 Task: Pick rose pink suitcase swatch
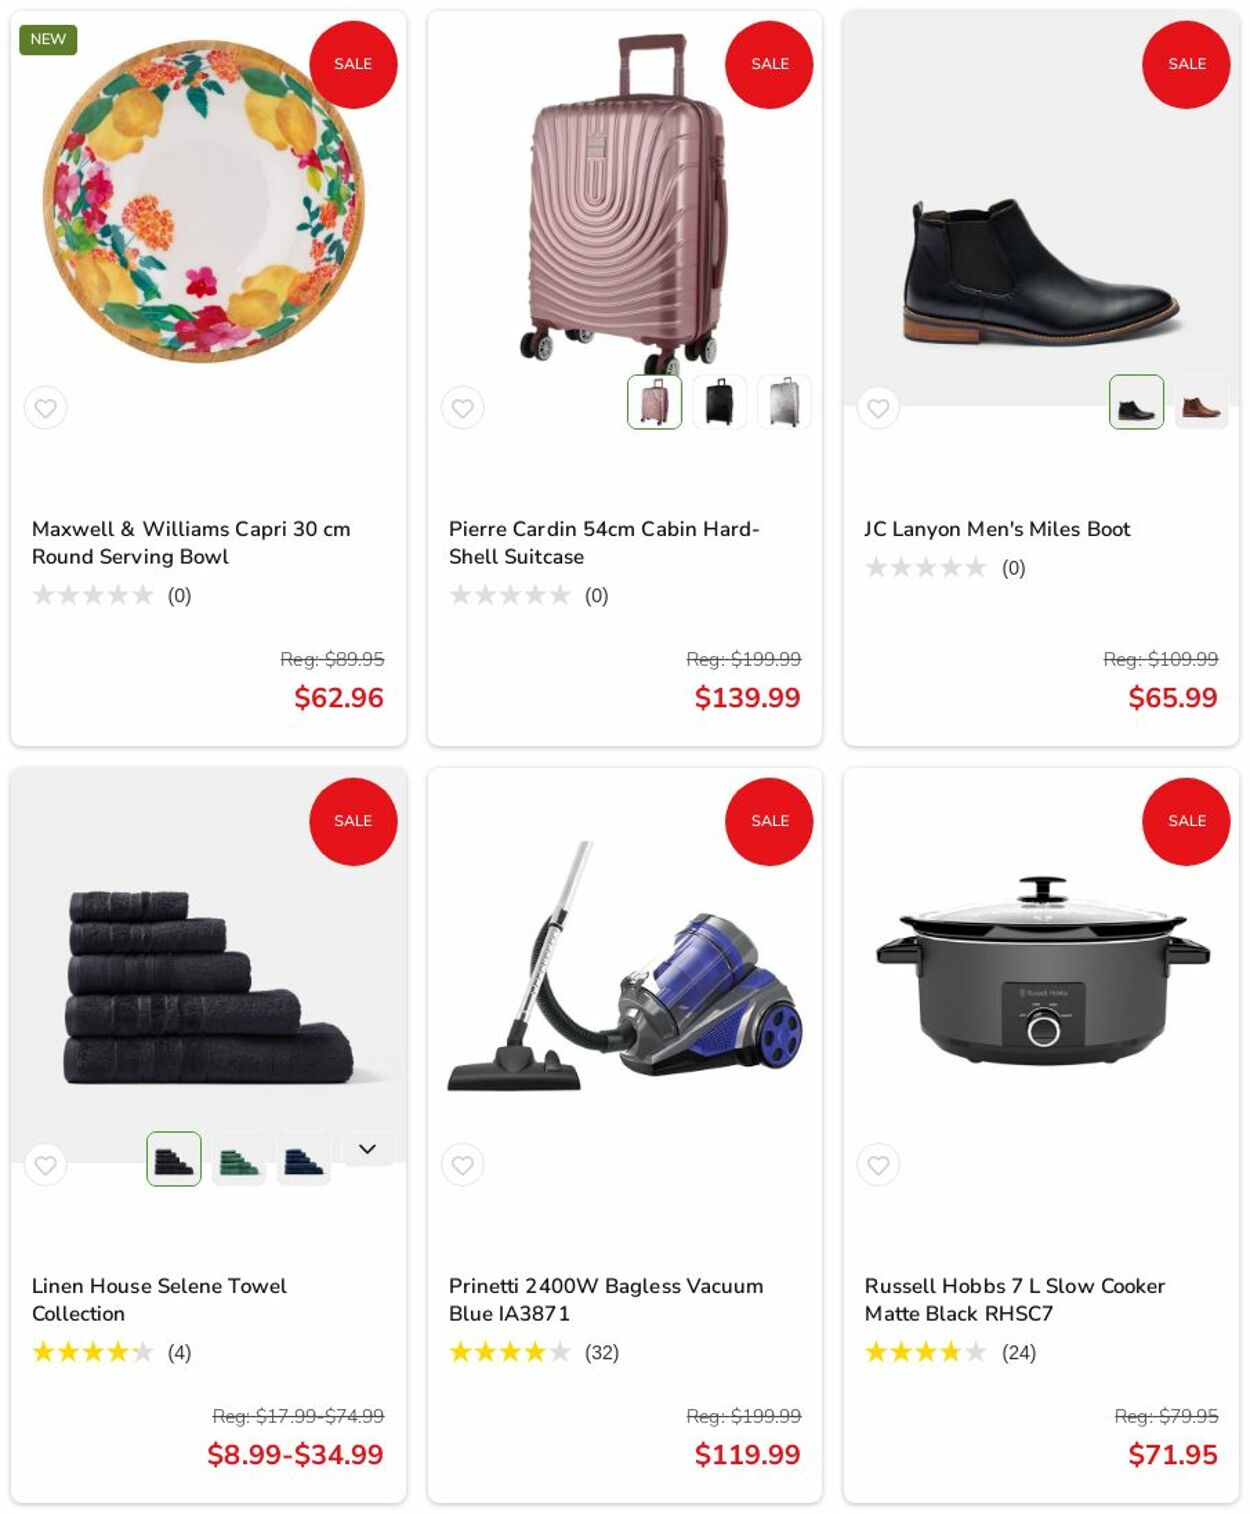654,402
